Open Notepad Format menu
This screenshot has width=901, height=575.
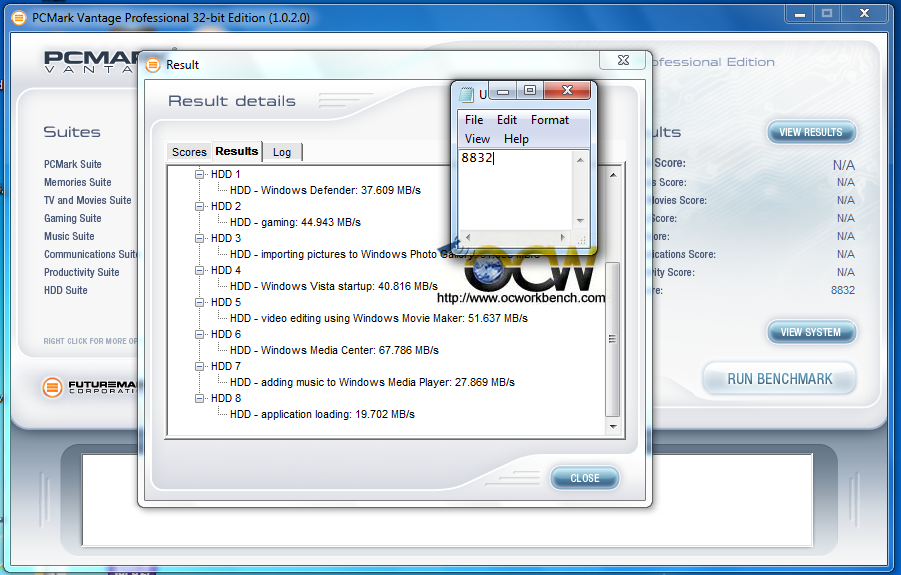click(550, 120)
